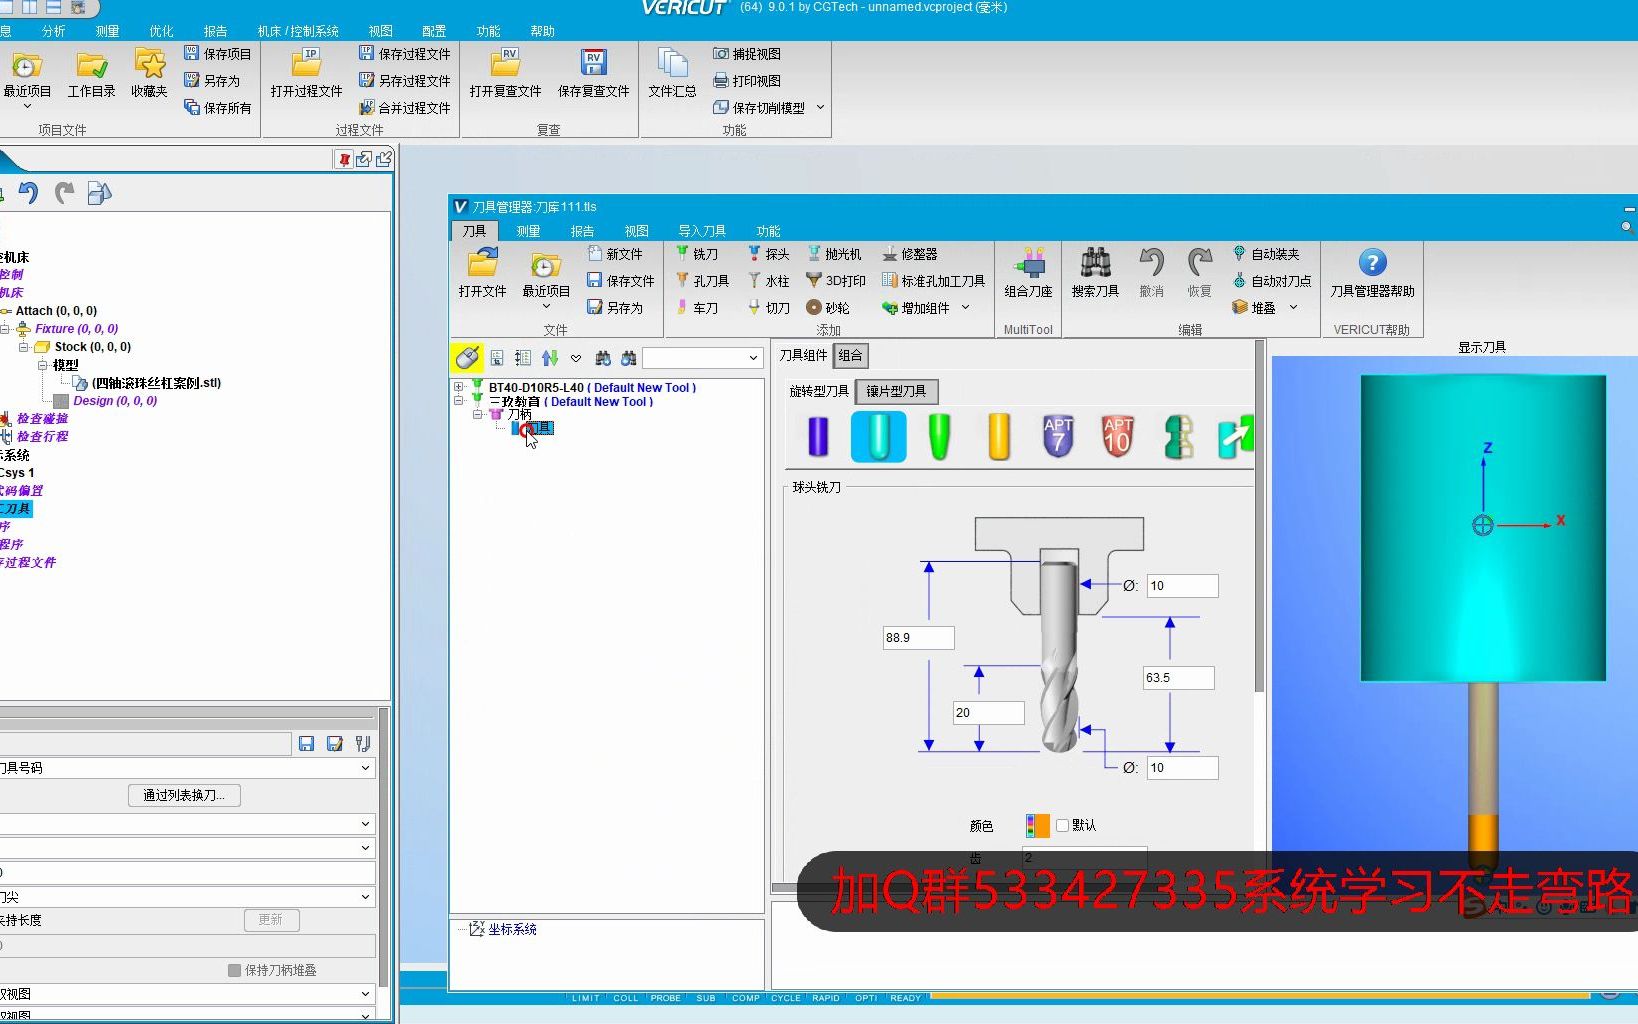This screenshot has height=1024, width=1638.
Task: Toggle keep holder stacking (保持刀柄堆叠) checkbox
Action: 234,970
